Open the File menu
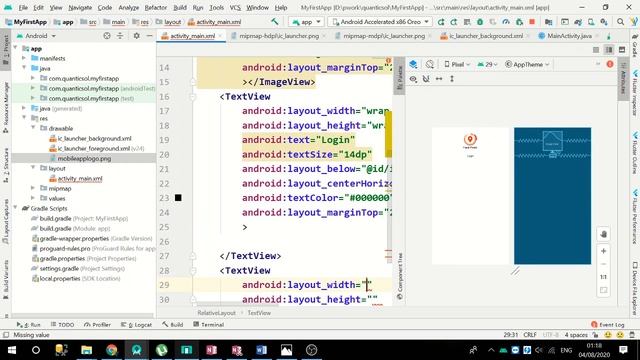Screen dimensions: 640x360 pos(23,7)
